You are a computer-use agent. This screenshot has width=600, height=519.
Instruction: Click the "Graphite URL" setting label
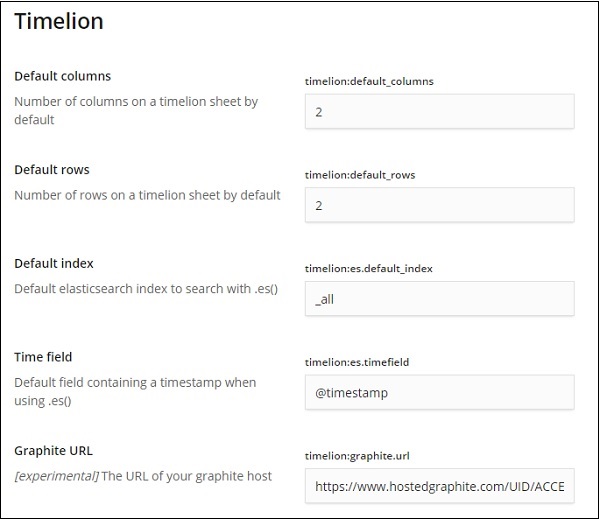[53, 450]
